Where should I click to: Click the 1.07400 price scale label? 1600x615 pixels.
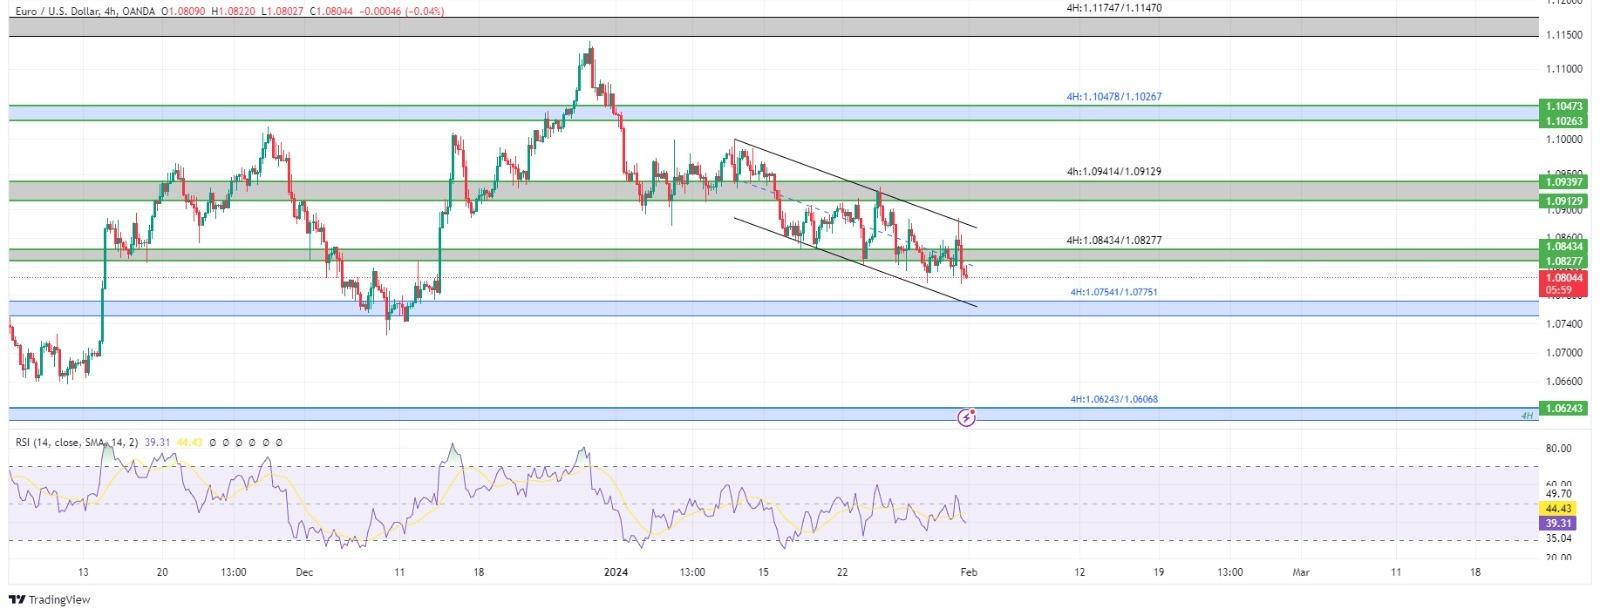coord(1564,325)
